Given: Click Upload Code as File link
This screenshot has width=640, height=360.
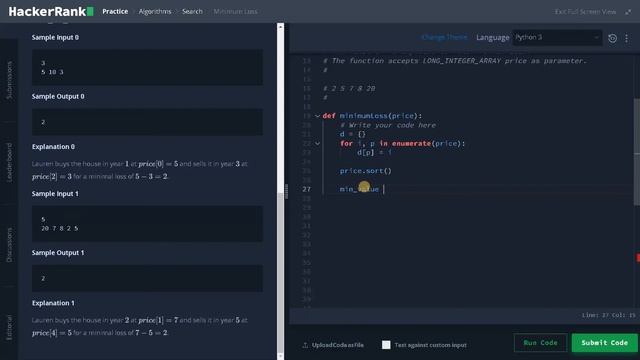Looking at the screenshot, I should pos(338,345).
